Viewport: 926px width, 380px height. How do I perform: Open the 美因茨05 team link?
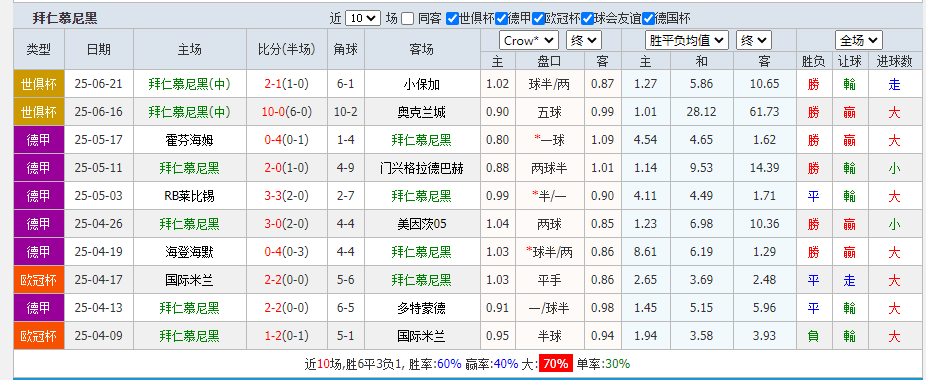[422, 224]
